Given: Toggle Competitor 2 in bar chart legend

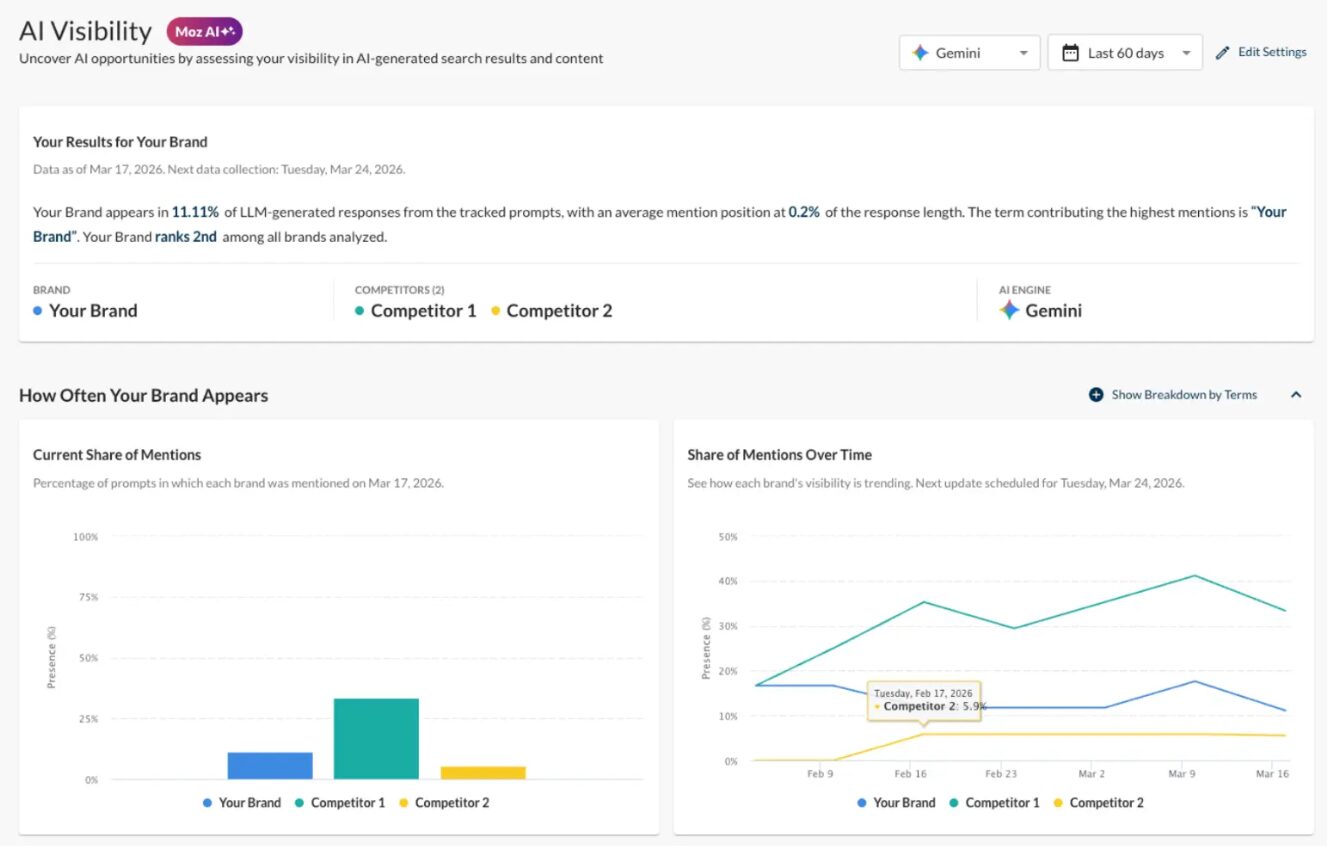Looking at the screenshot, I should pos(444,803).
